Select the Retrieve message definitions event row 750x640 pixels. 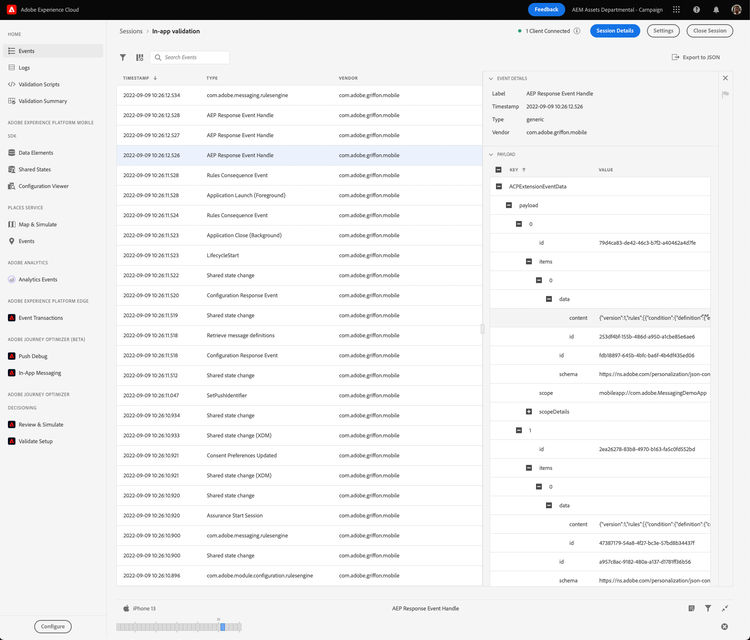(x=299, y=336)
